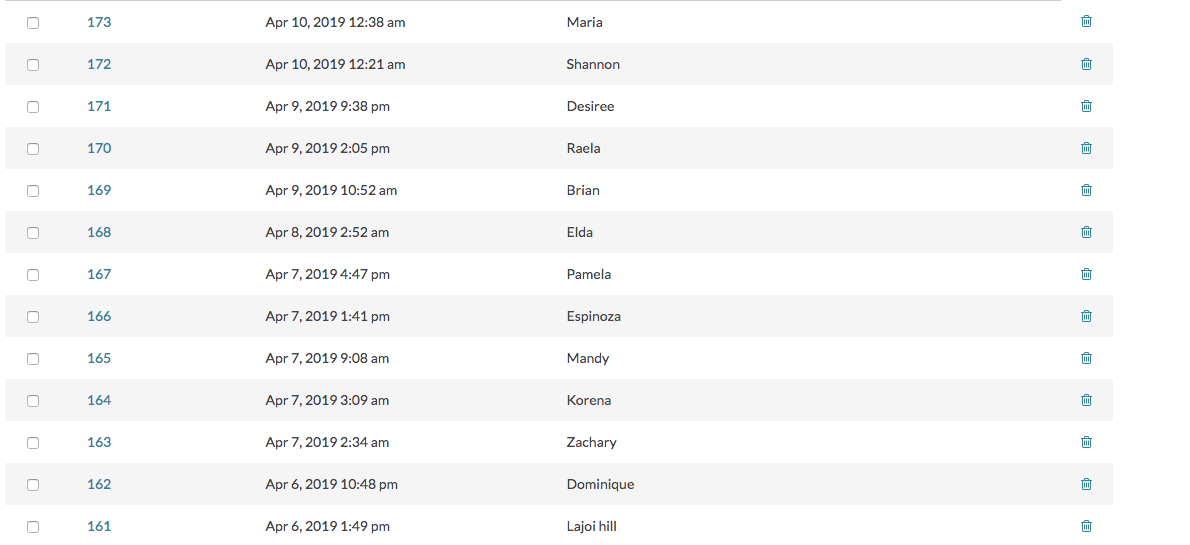Remove entry 169 by Brian using trash icon
Image resolution: width=1190 pixels, height=545 pixels.
(x=1086, y=190)
